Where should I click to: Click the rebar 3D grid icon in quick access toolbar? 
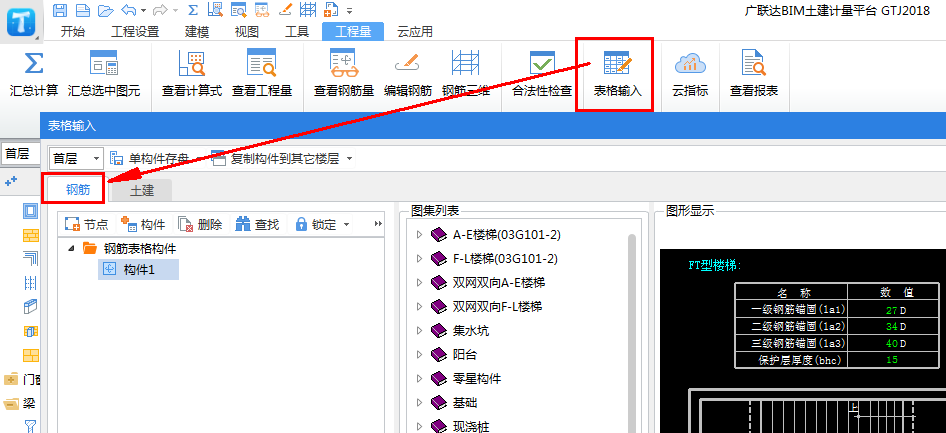tap(308, 10)
